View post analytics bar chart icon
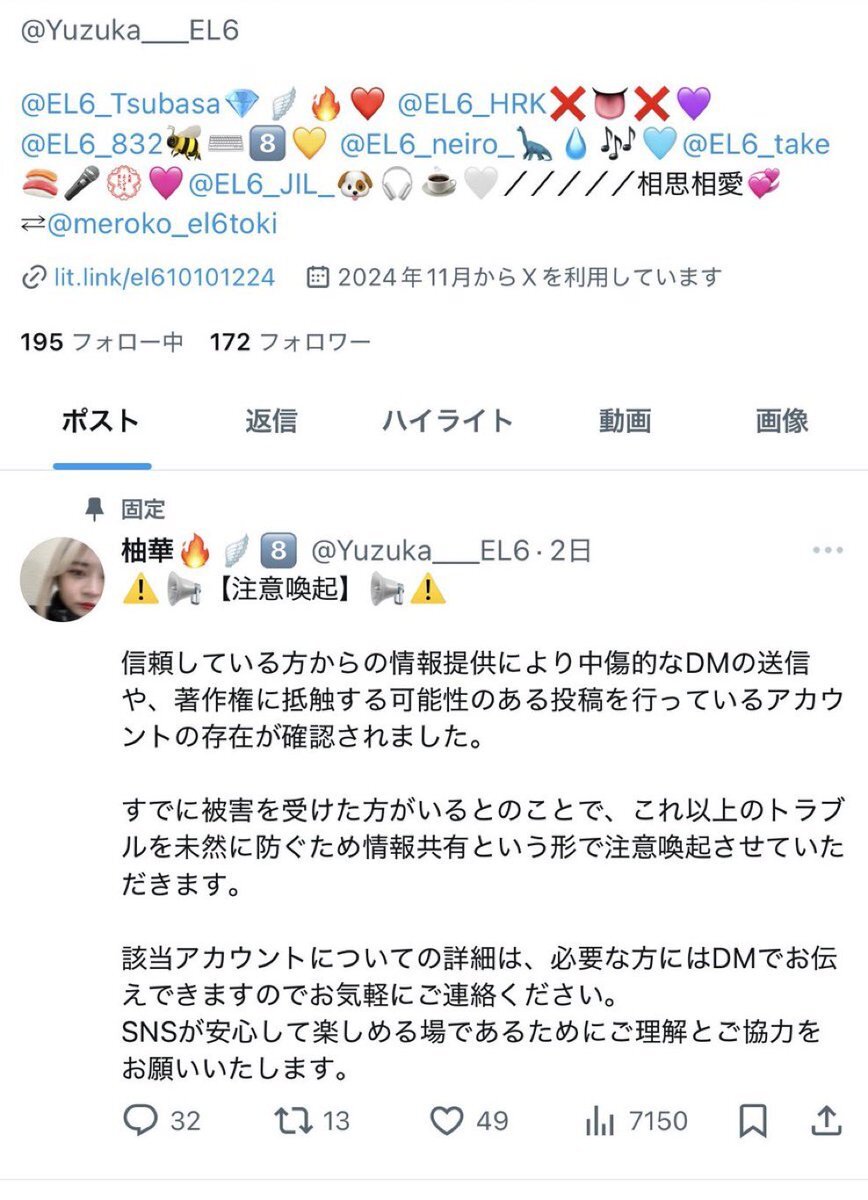868x1200 pixels. (x=600, y=1121)
